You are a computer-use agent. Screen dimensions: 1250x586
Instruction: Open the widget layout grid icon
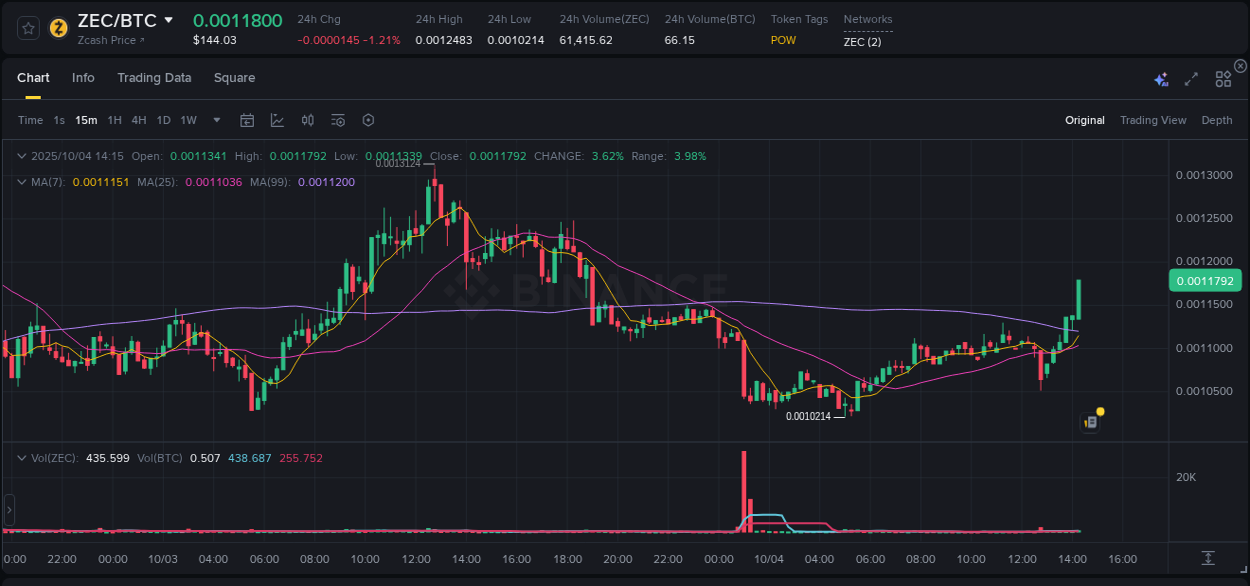(x=1223, y=78)
